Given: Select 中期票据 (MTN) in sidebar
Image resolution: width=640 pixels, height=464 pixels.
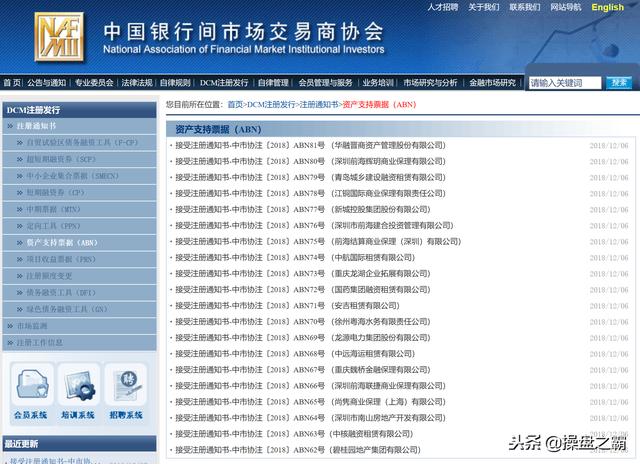Looking at the screenshot, I should [x=79, y=209].
